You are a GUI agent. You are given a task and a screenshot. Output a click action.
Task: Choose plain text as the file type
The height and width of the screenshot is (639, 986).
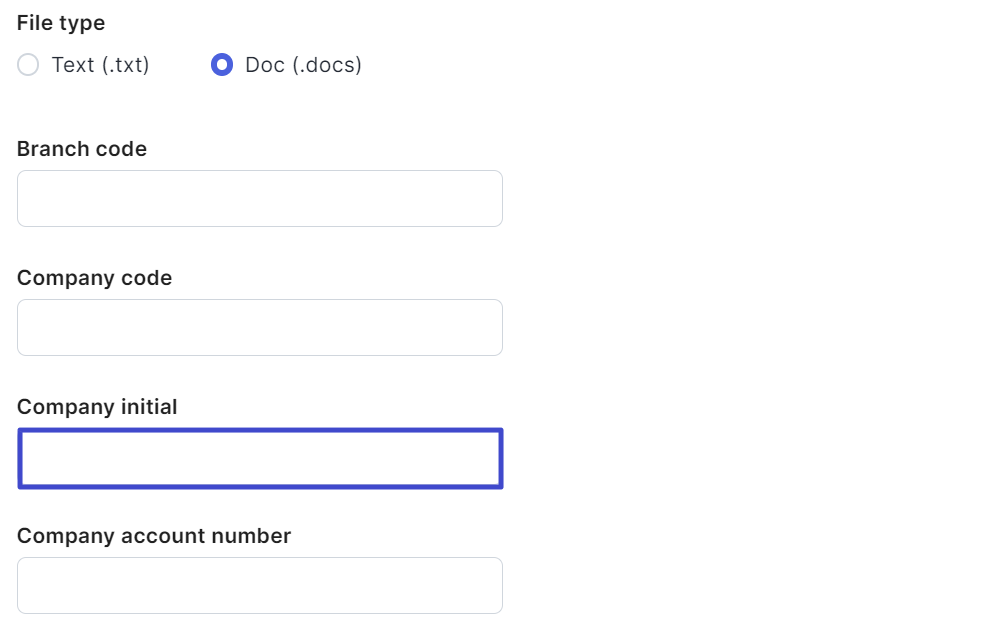coord(28,65)
